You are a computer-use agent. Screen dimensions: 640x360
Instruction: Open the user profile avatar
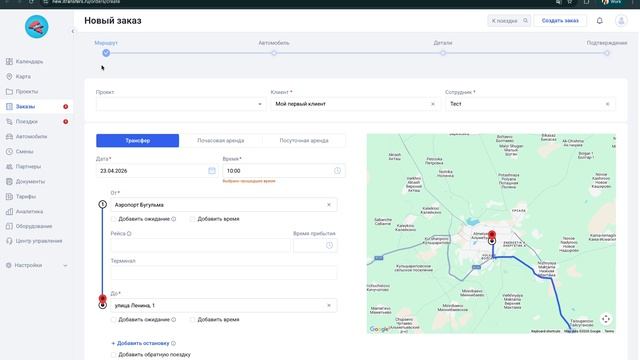pyautogui.click(x=621, y=20)
